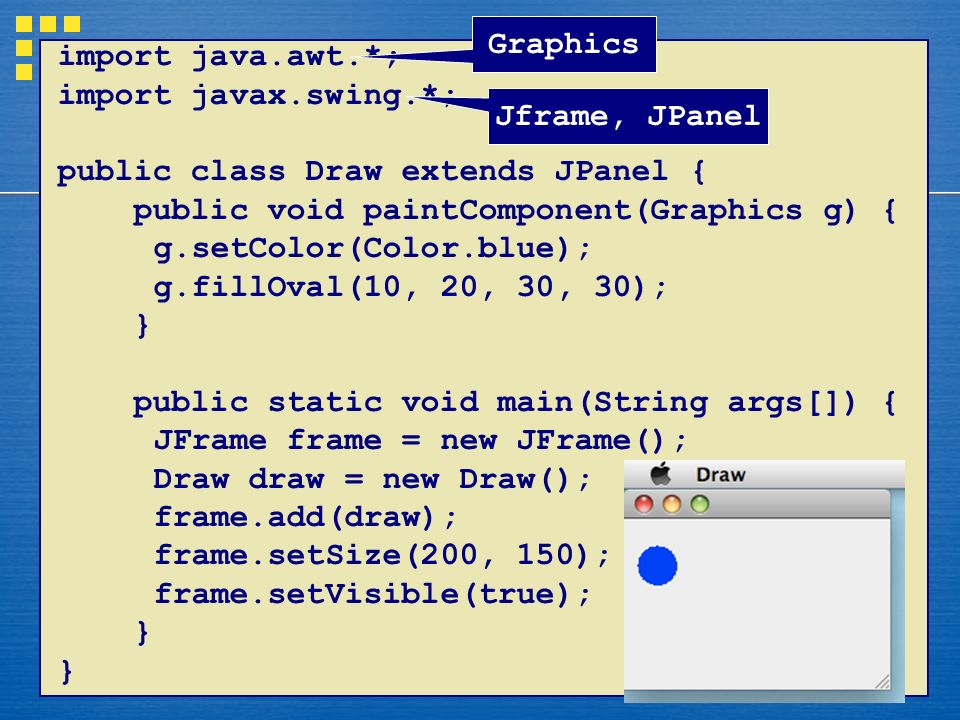Click the line "import javax.swing.*;"
This screenshot has height=720, width=960.
[257, 96]
